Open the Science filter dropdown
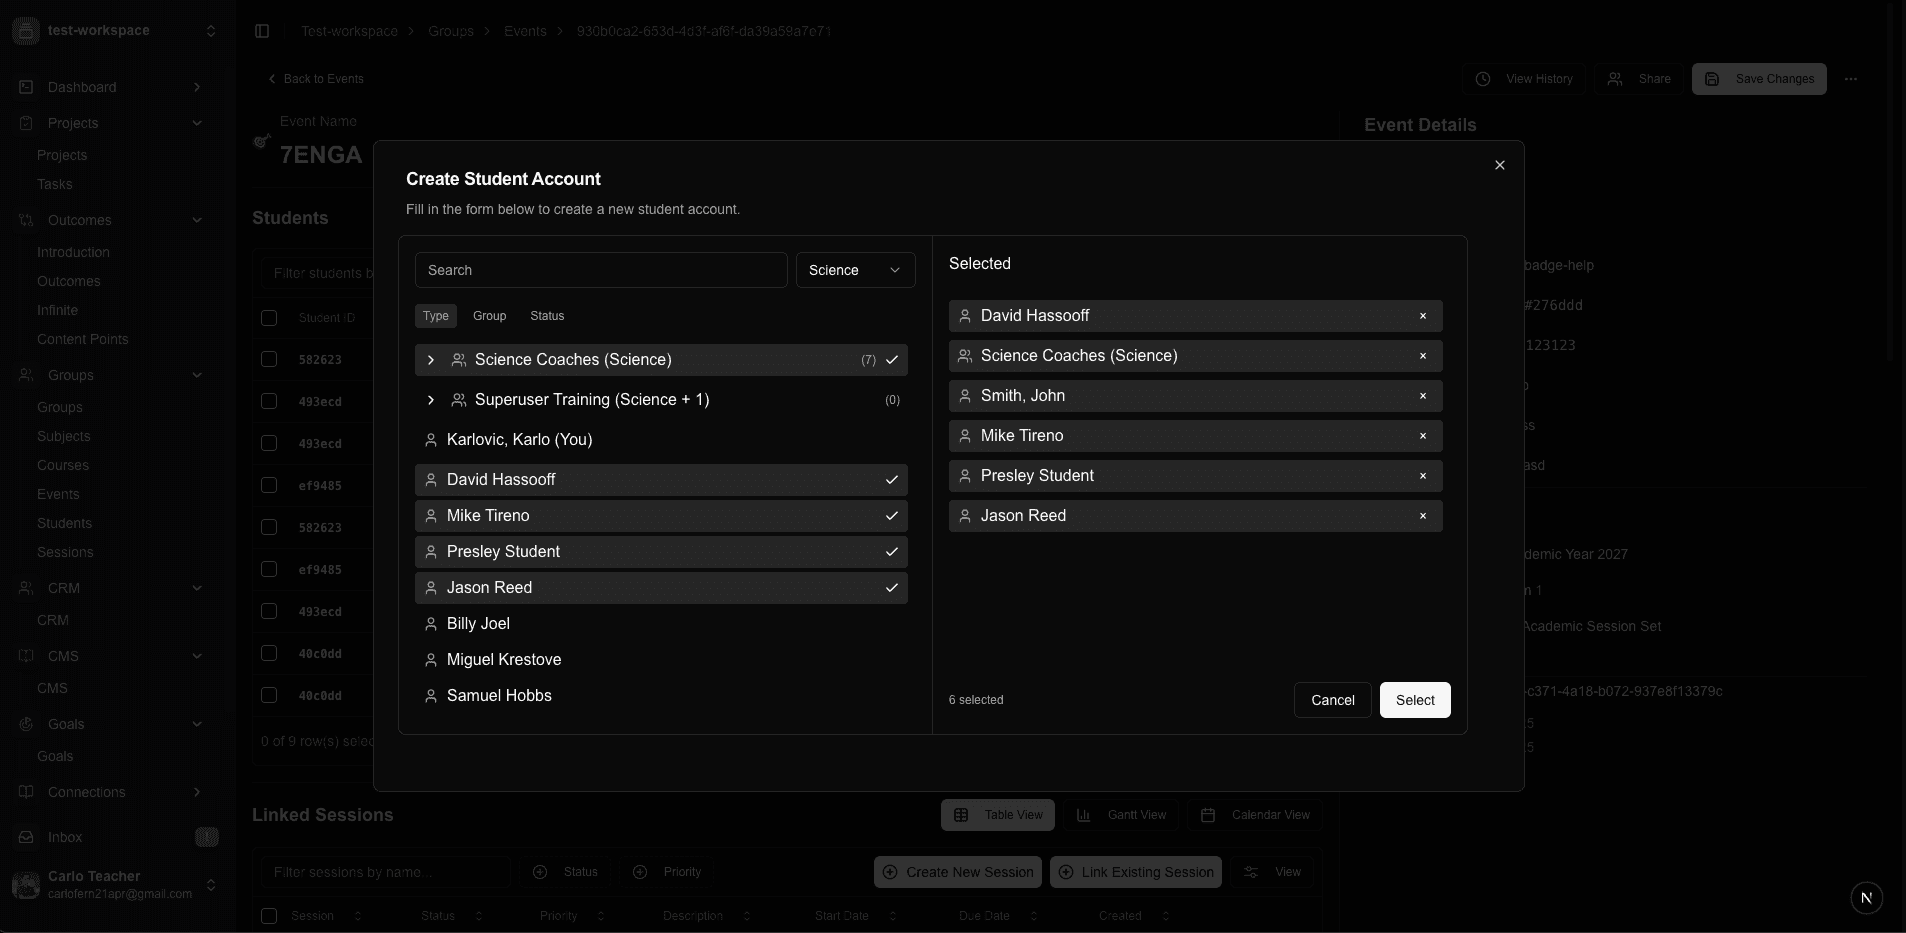The width and height of the screenshot is (1906, 933). click(855, 270)
